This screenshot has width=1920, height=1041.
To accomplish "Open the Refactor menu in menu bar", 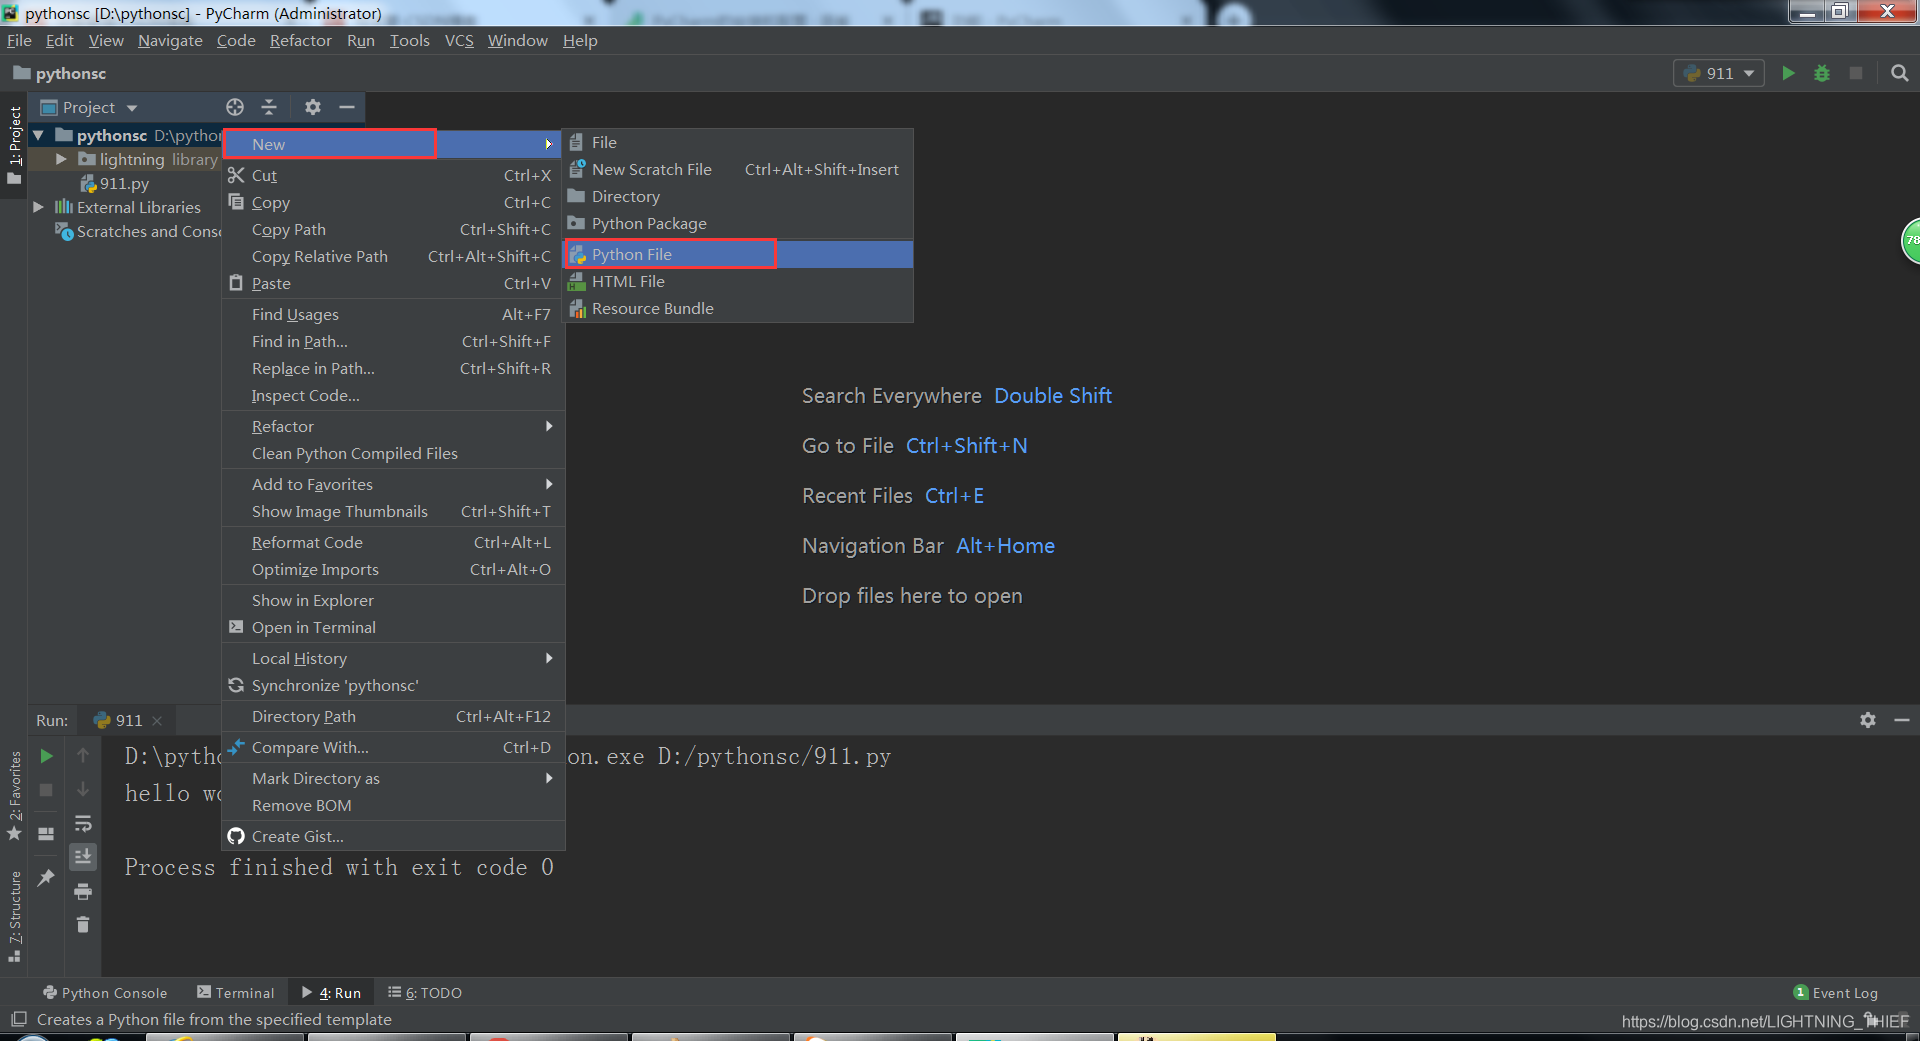I will 300,40.
